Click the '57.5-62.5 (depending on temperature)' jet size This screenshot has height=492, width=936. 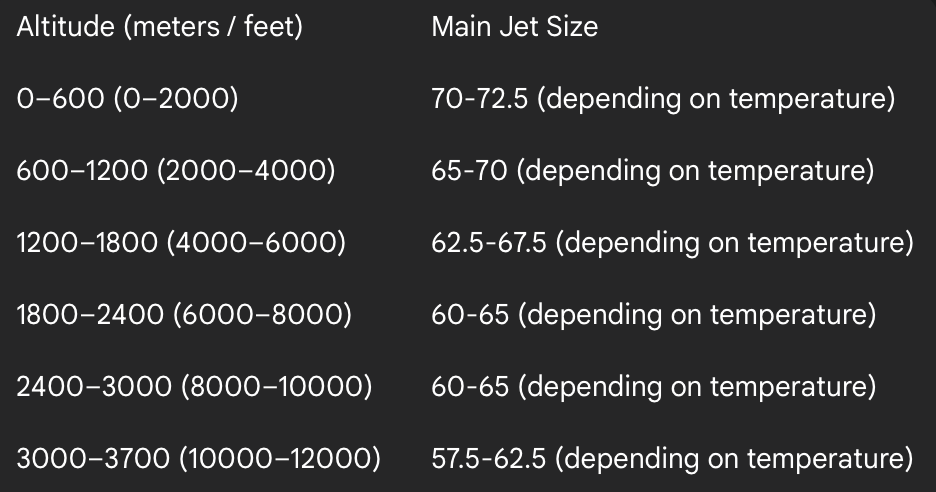pyautogui.click(x=672, y=459)
